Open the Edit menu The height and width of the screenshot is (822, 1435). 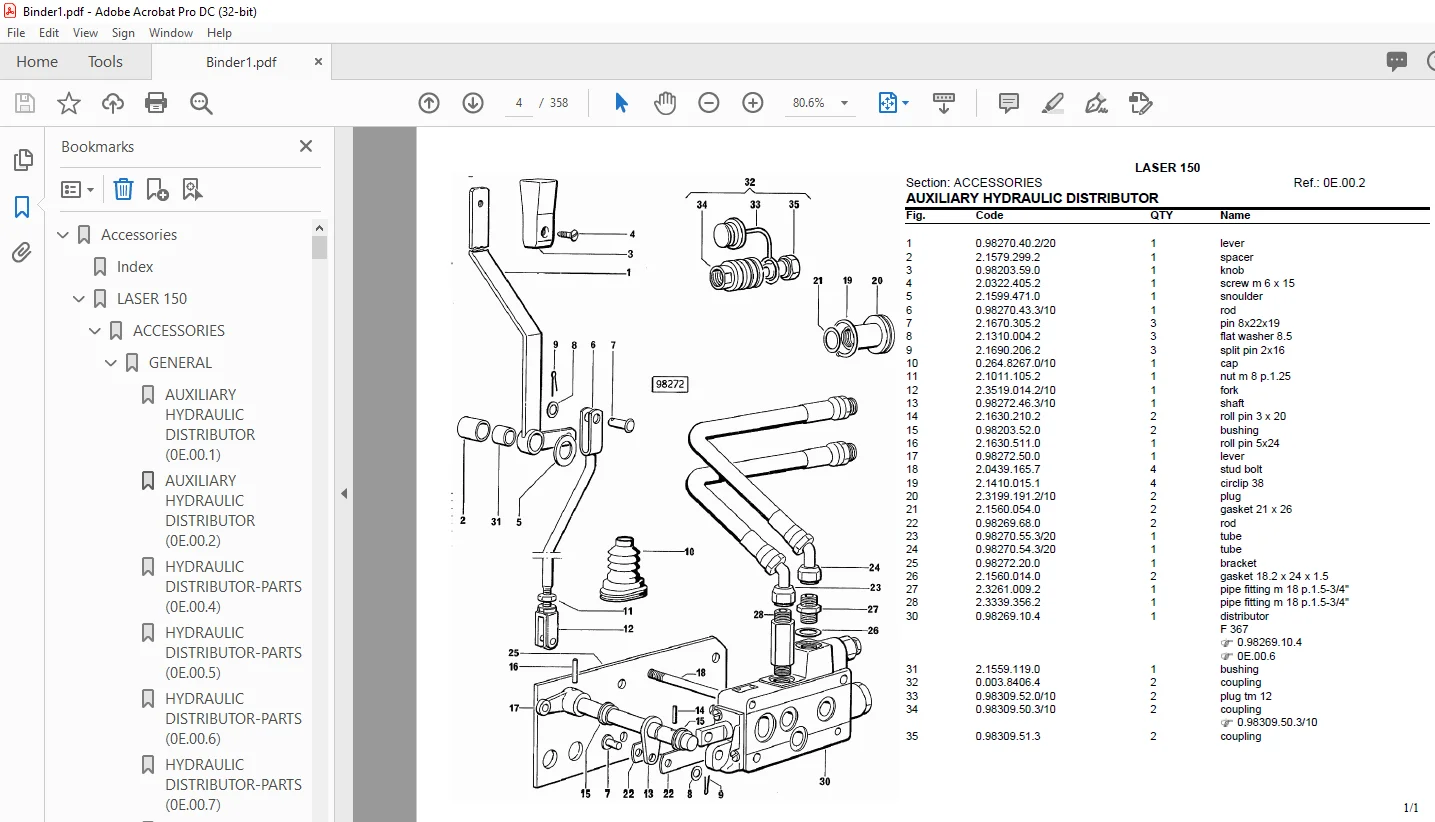pyautogui.click(x=49, y=32)
